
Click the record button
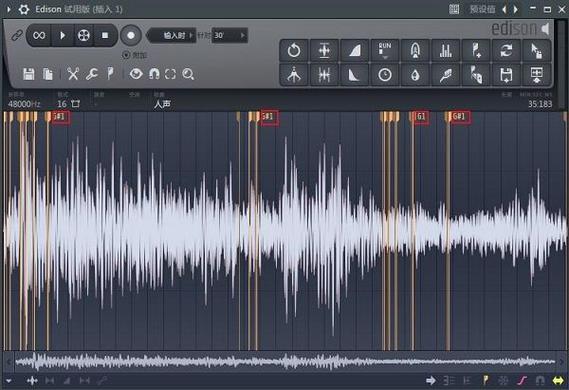coord(131,35)
